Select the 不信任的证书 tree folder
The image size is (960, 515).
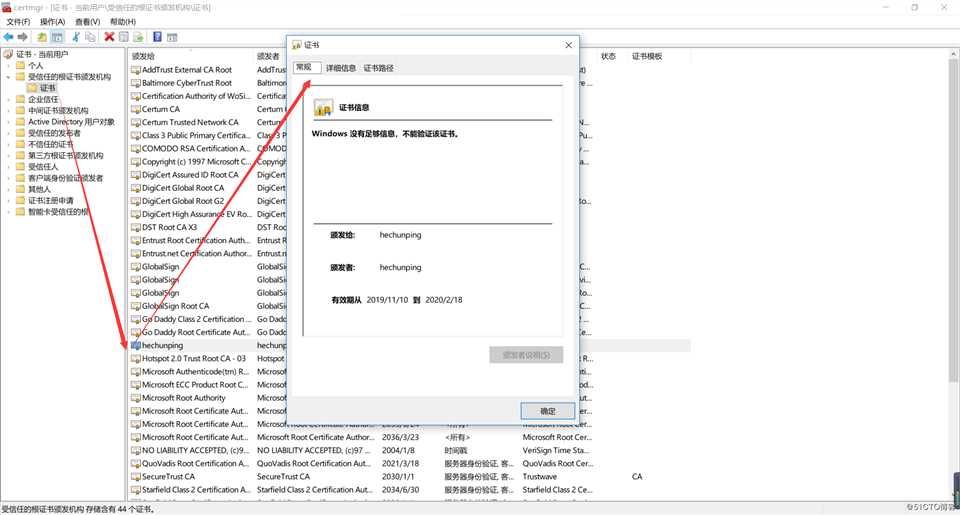coord(51,145)
